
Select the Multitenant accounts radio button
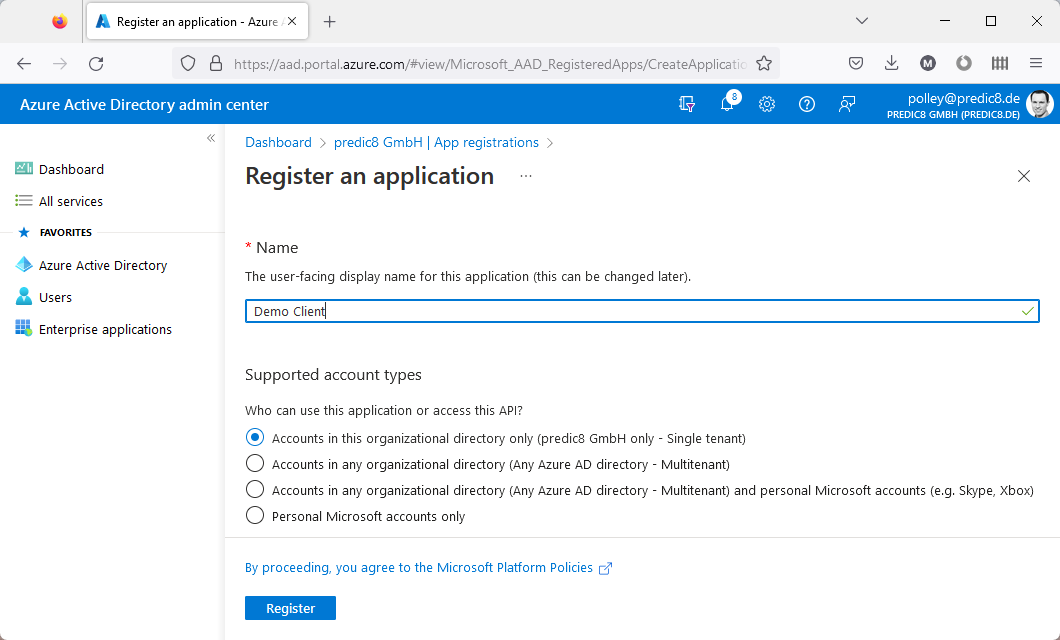coord(255,463)
